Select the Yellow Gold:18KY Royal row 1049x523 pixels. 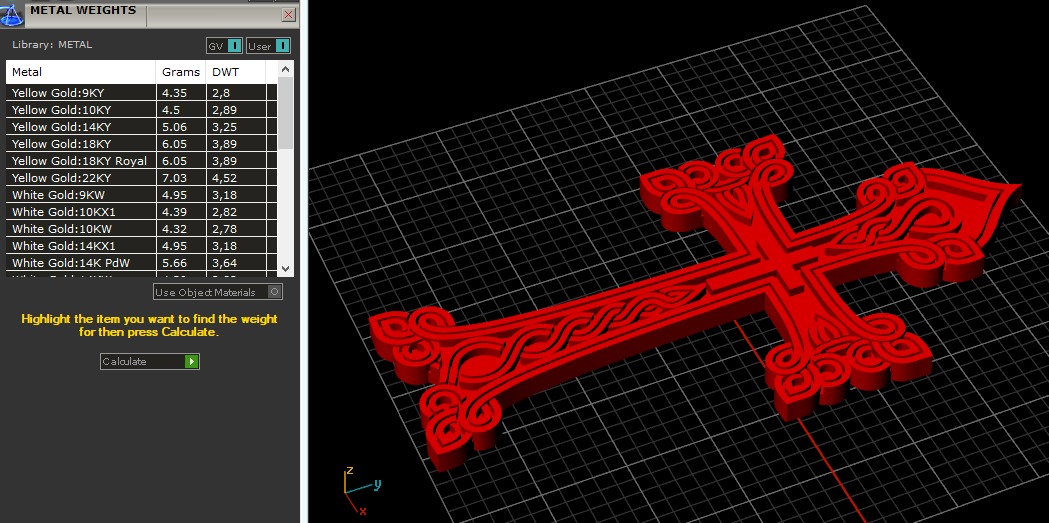click(141, 161)
